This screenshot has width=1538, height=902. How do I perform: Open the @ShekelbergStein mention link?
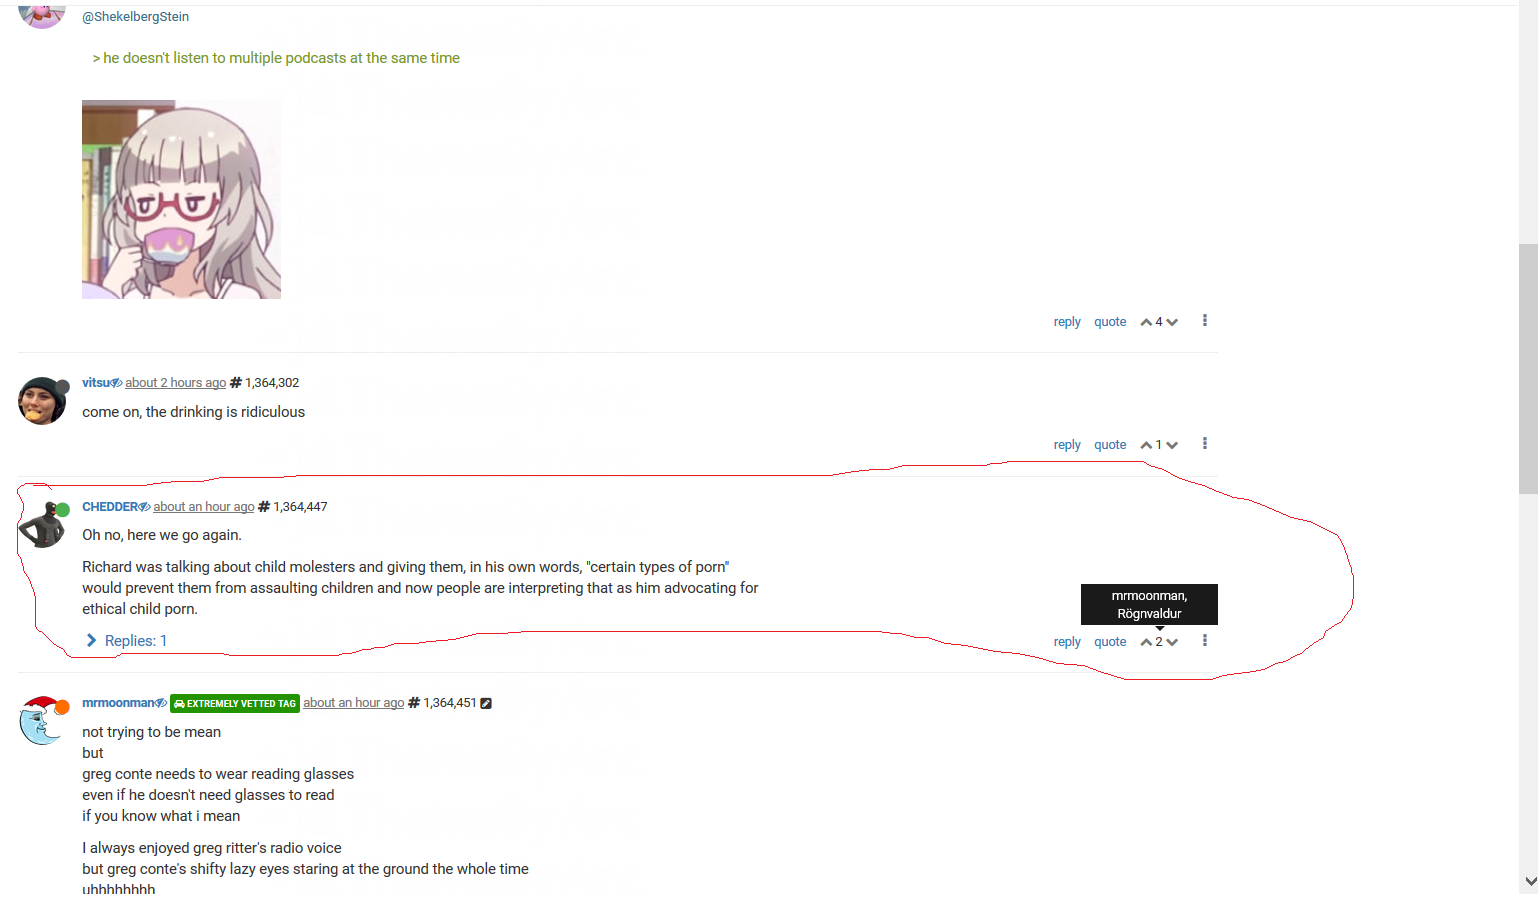click(x=135, y=17)
